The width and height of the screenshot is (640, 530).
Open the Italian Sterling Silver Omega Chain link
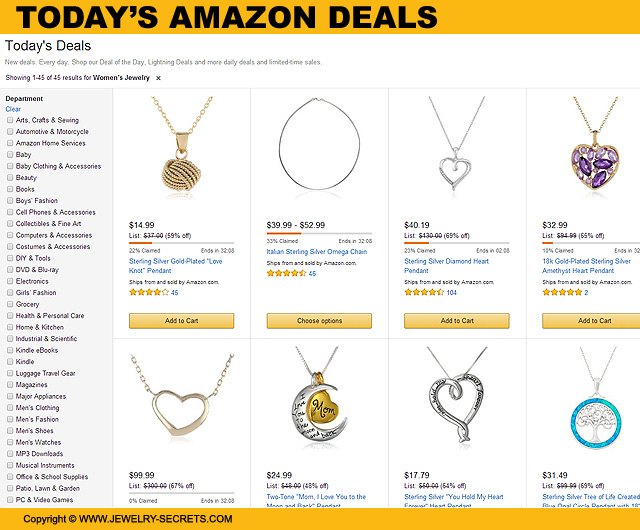pyautogui.click(x=317, y=252)
